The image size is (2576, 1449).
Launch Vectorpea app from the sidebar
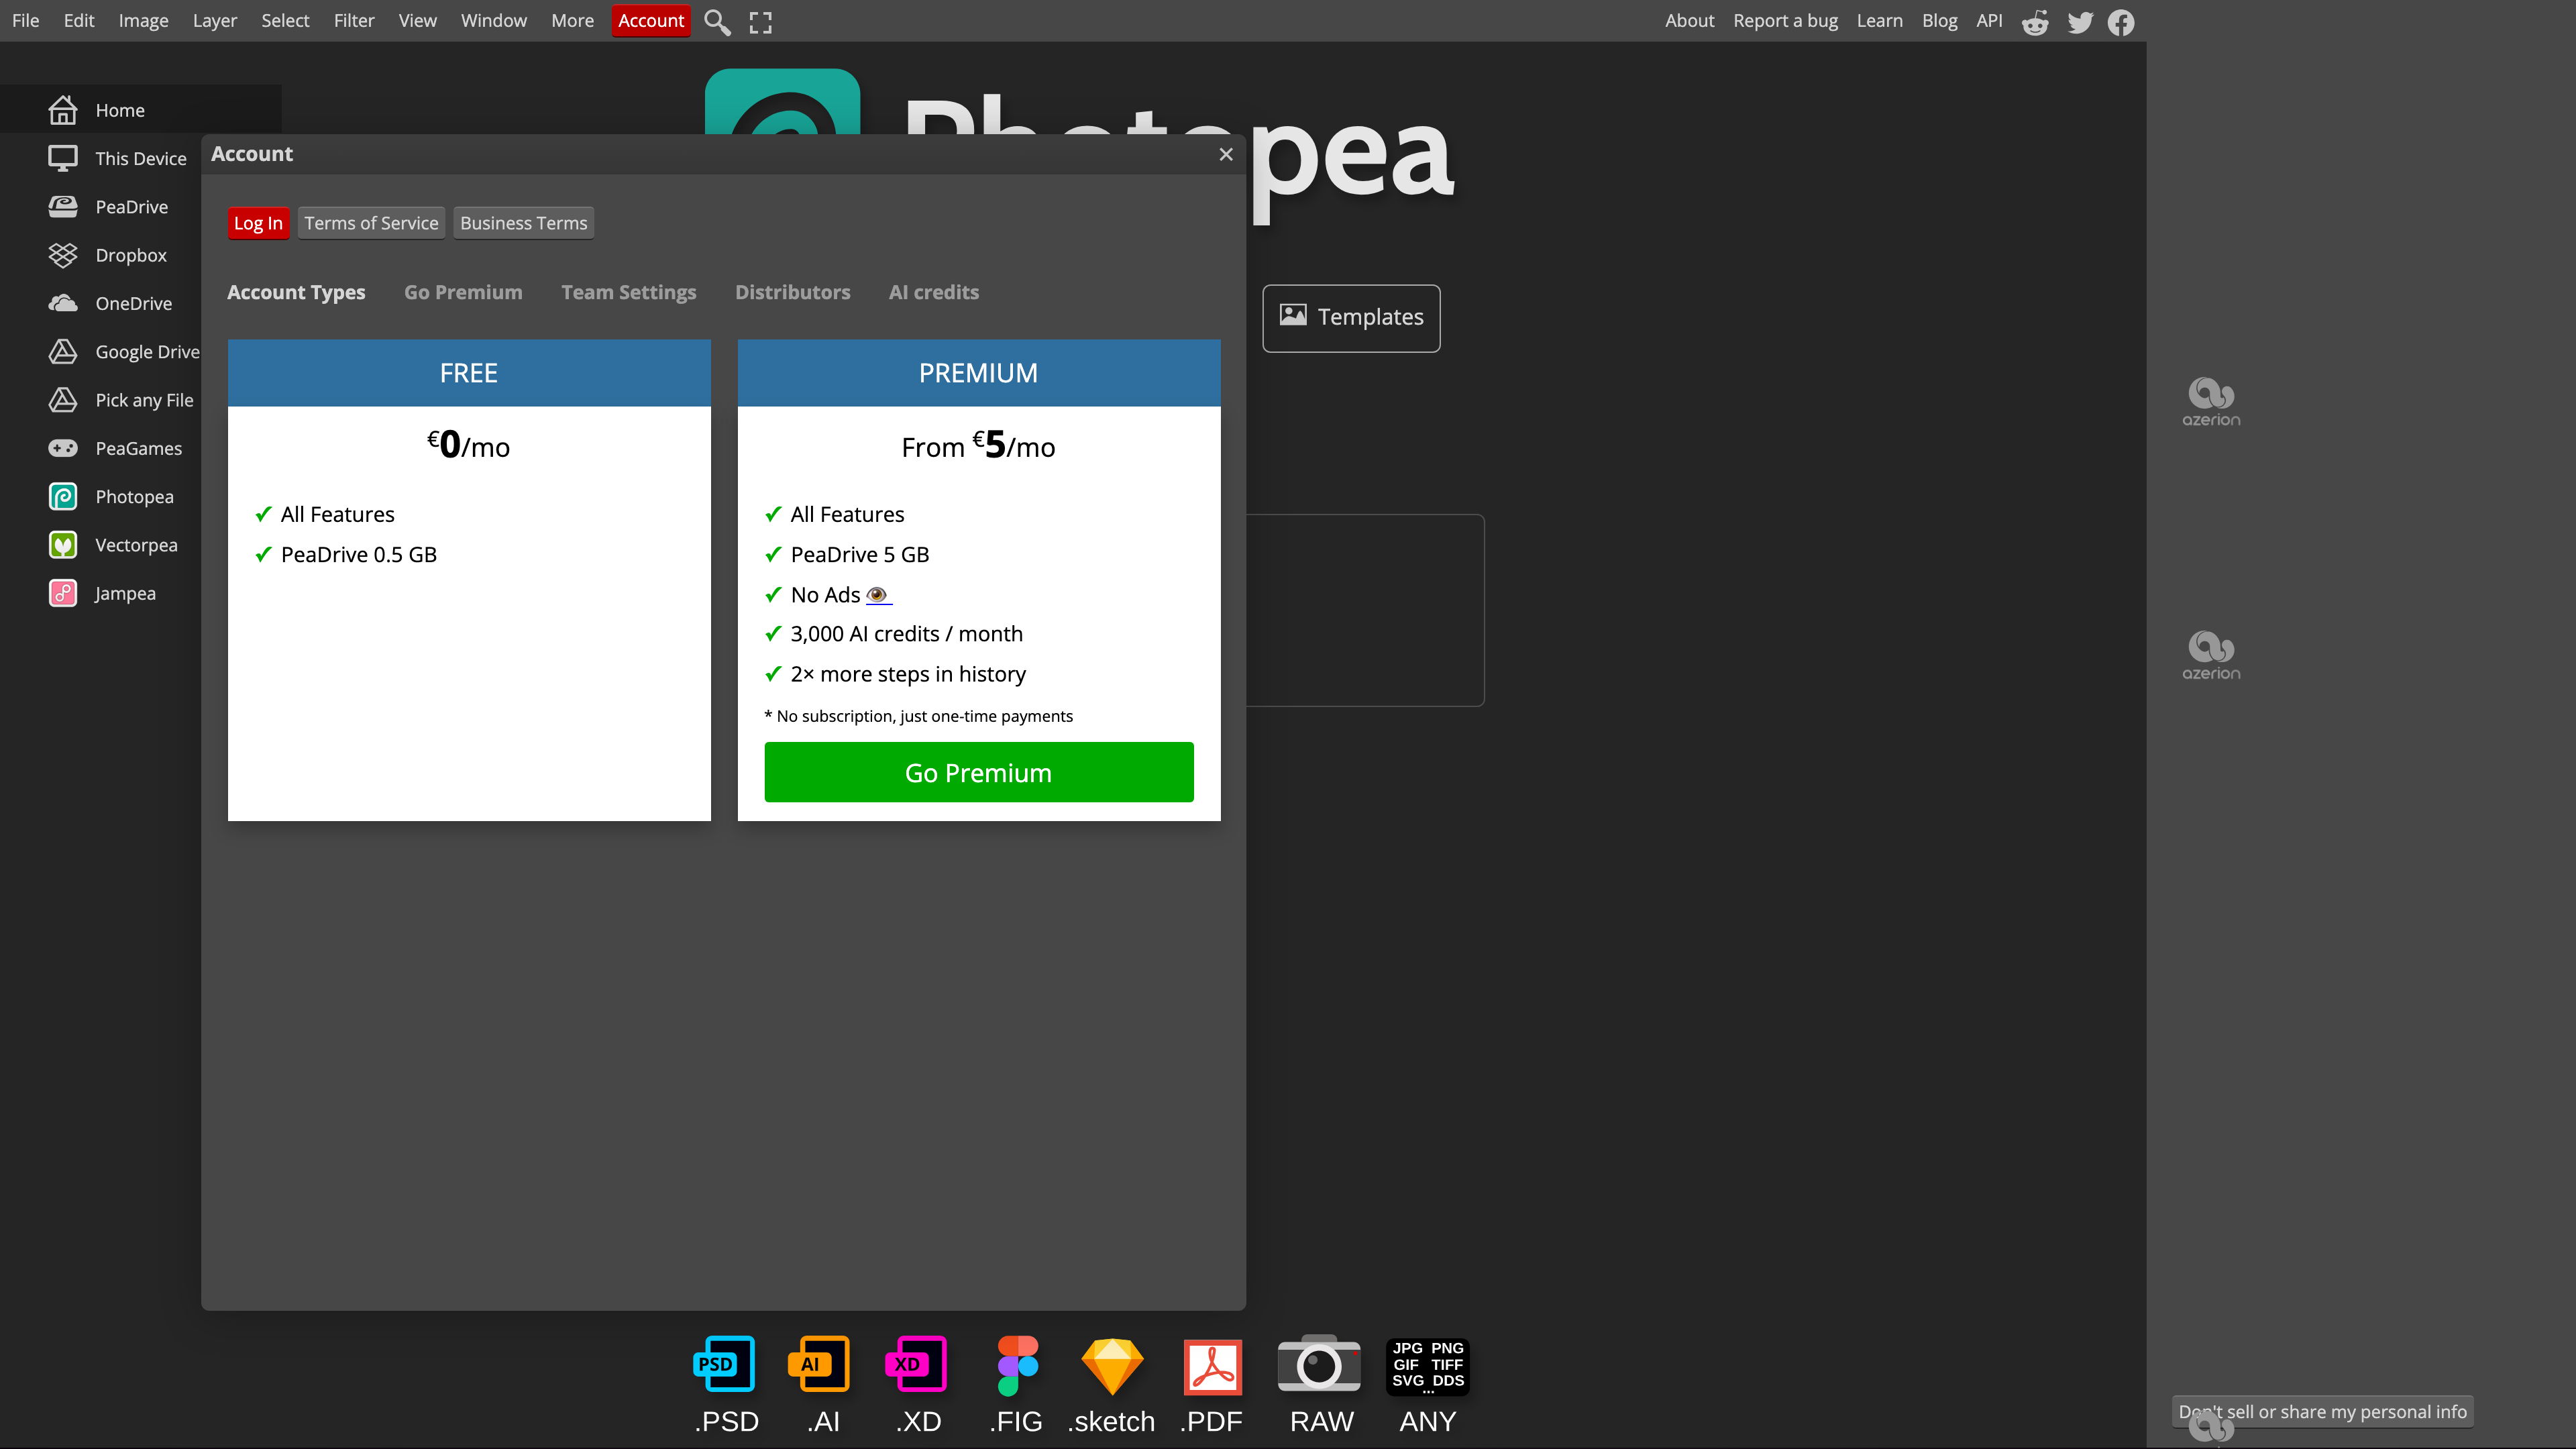click(x=113, y=545)
